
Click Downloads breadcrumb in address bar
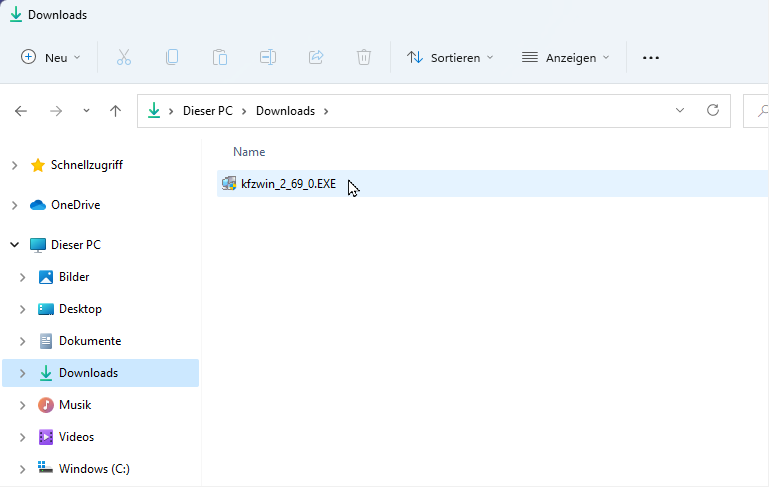(x=285, y=111)
